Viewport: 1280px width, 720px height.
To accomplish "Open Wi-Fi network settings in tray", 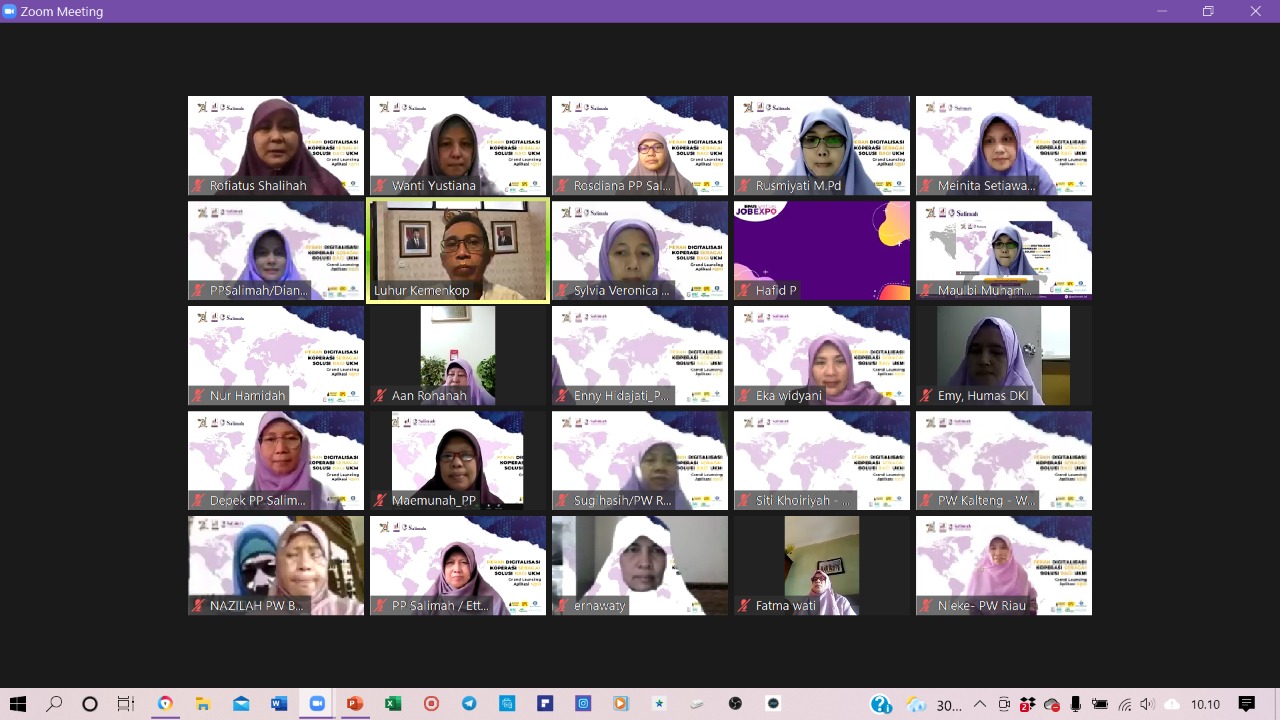I will click(1124, 704).
